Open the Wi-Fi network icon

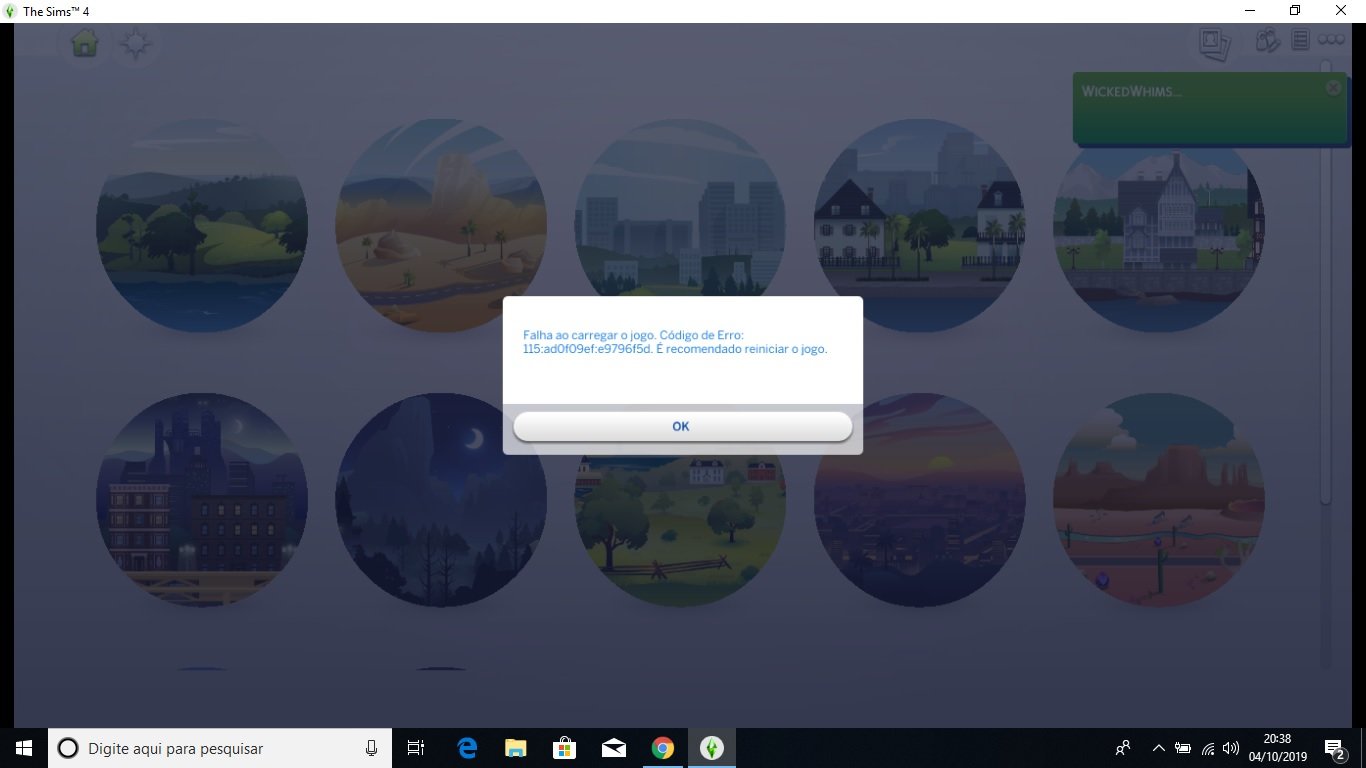coord(1208,748)
